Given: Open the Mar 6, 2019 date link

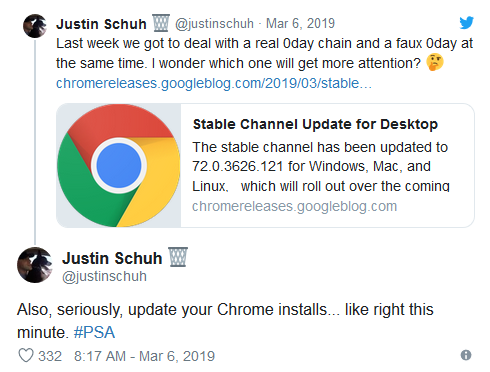Looking at the screenshot, I should [x=300, y=23].
